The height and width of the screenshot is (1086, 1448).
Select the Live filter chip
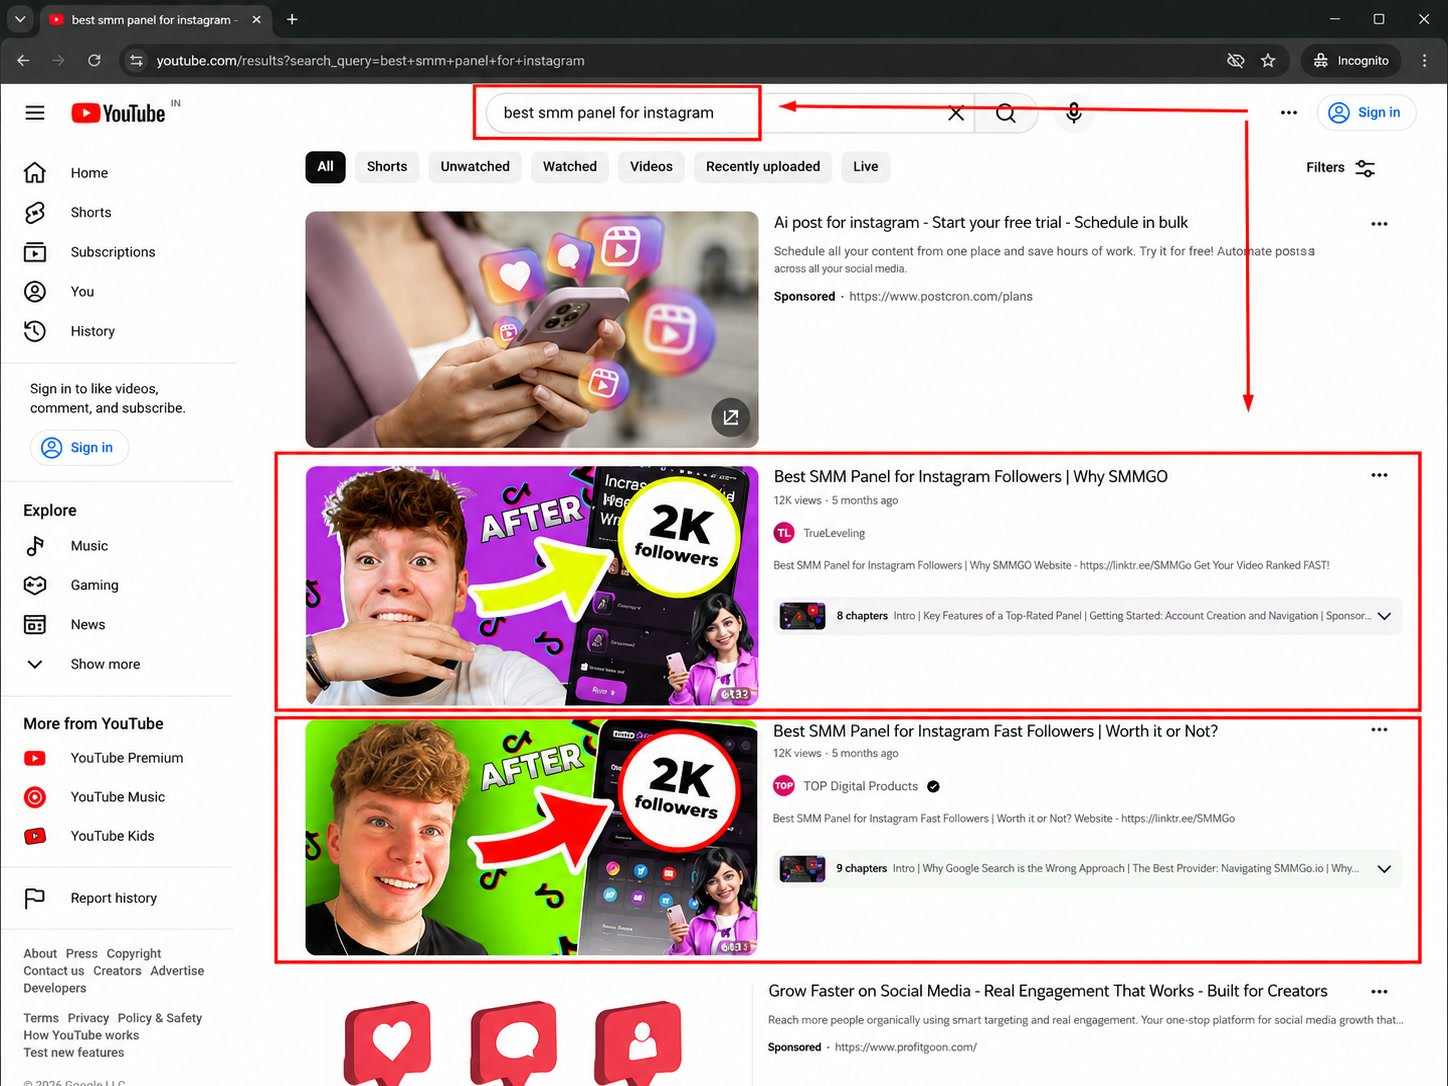866,167
